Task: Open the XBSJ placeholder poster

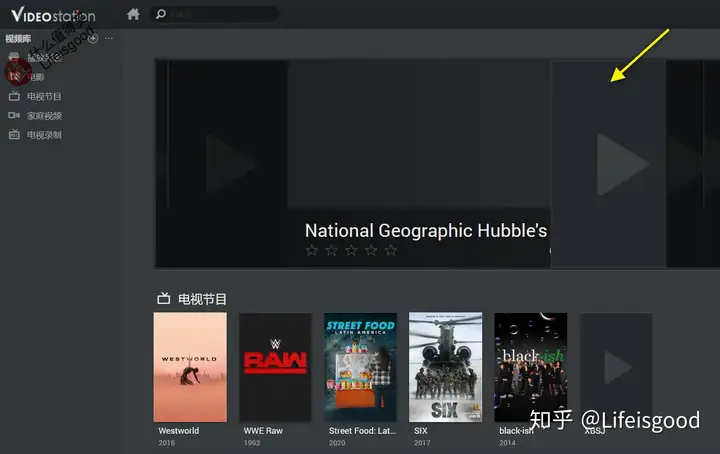Action: (616, 367)
